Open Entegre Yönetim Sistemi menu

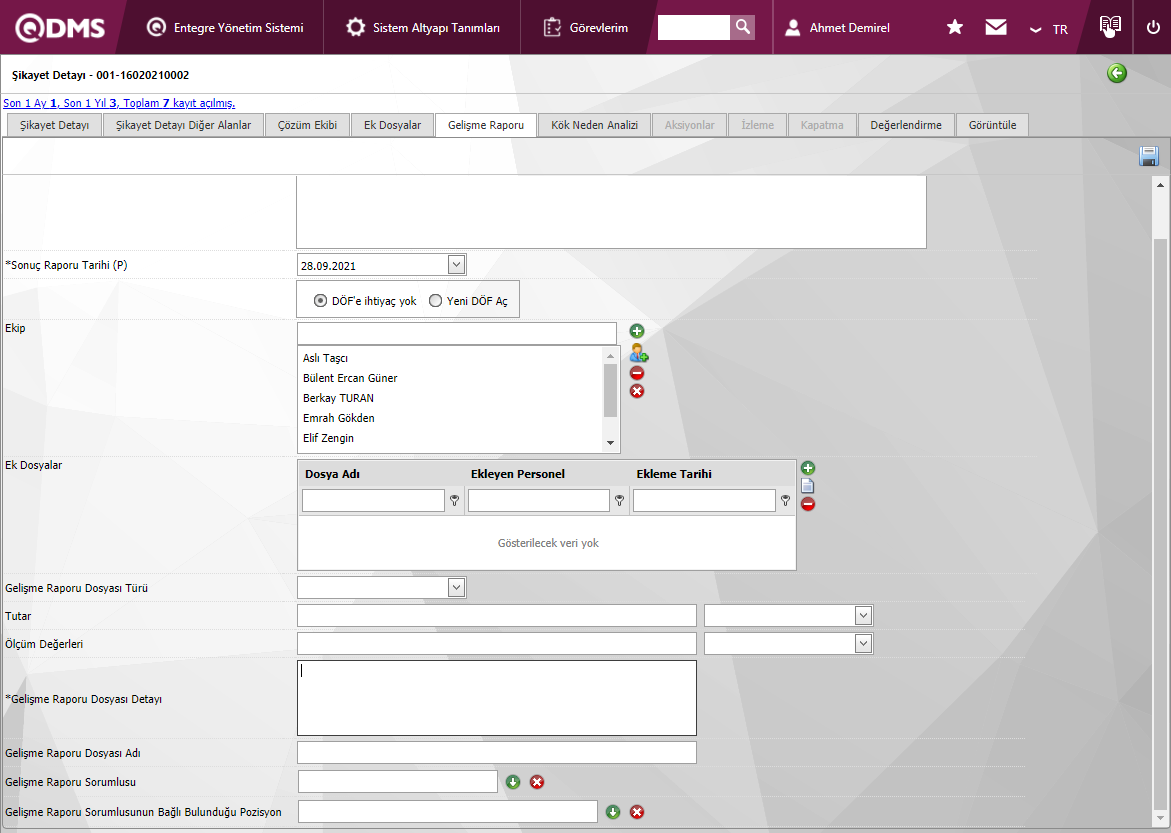click(x=225, y=28)
